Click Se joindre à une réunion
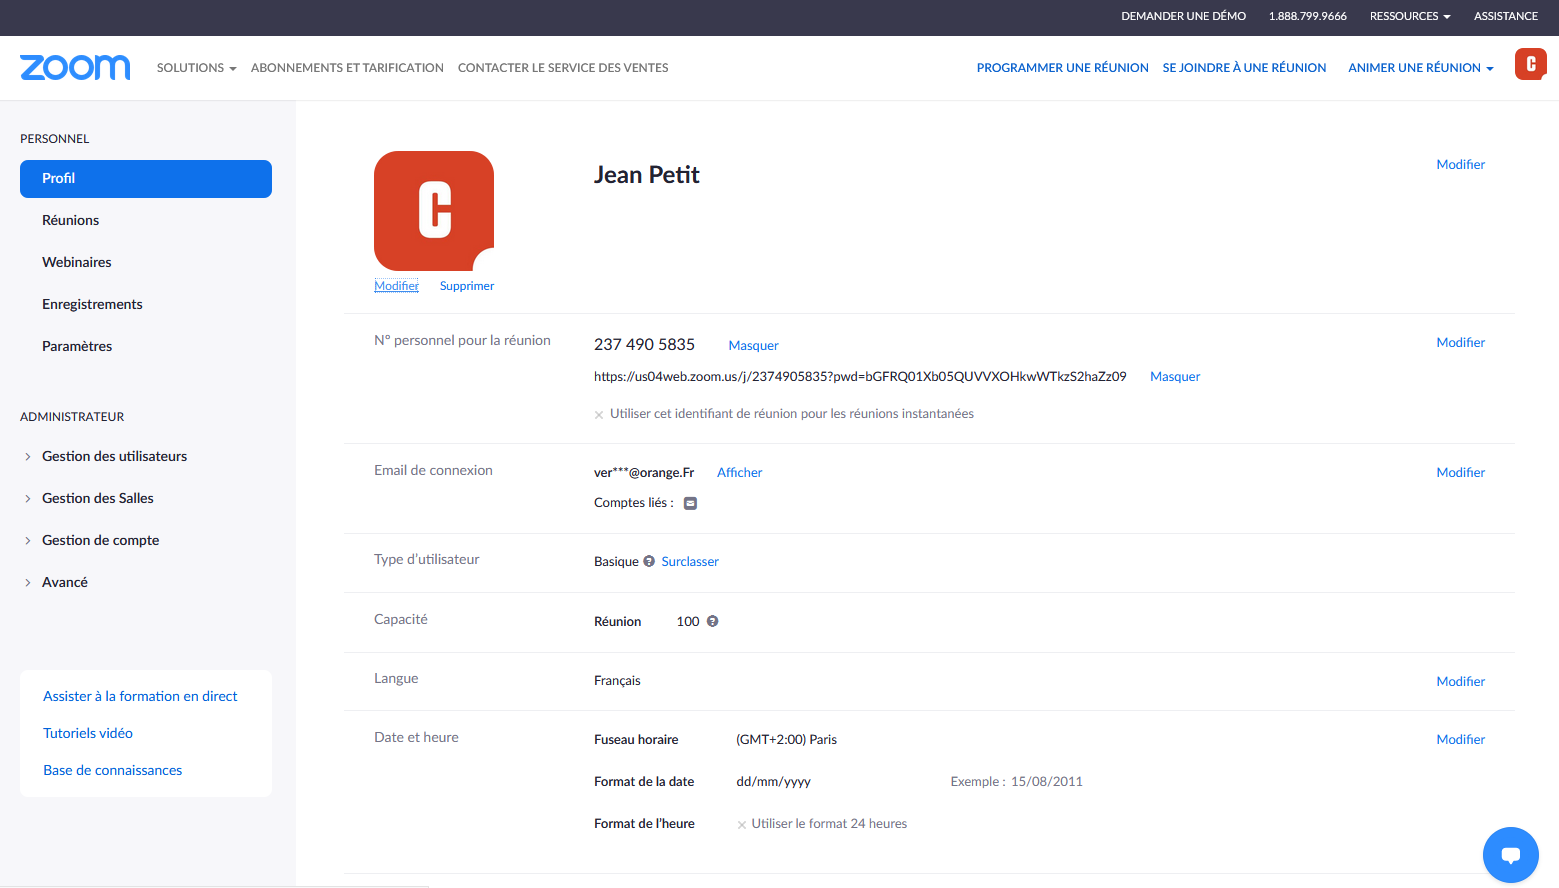 (x=1244, y=68)
